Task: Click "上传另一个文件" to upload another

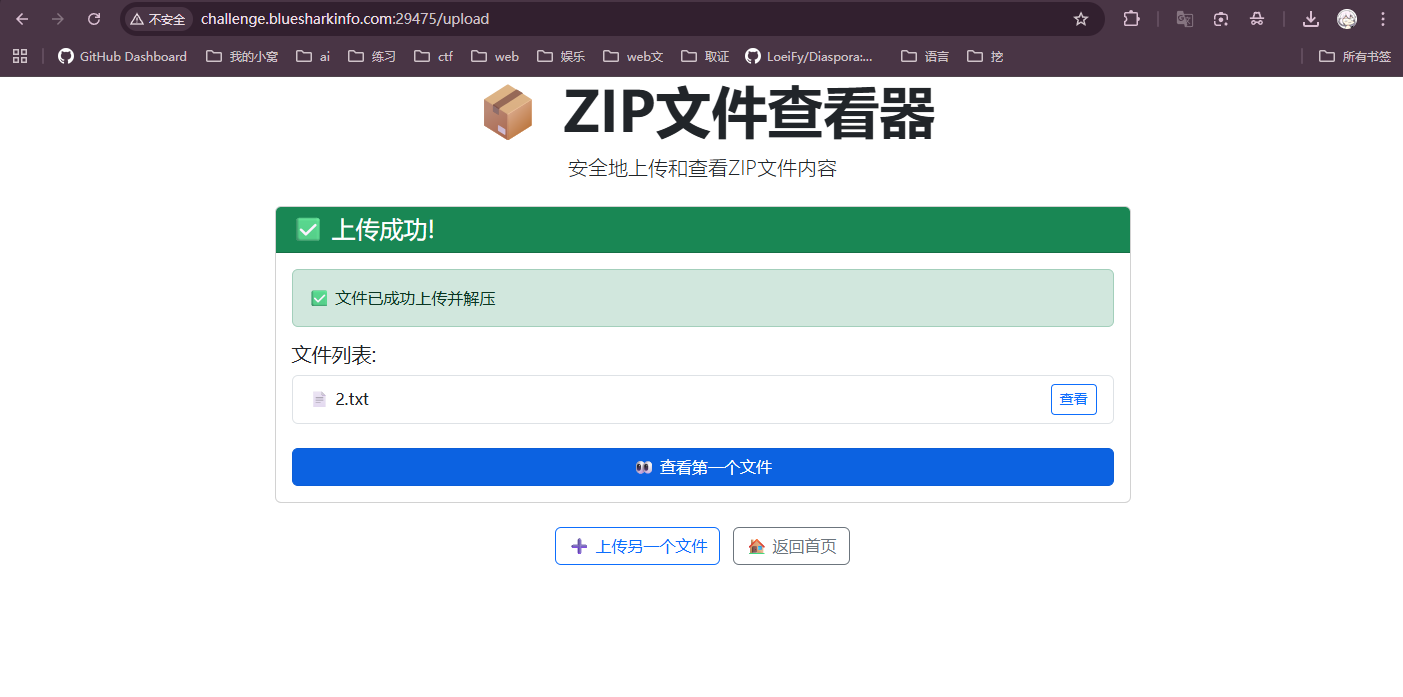Action: tap(637, 546)
